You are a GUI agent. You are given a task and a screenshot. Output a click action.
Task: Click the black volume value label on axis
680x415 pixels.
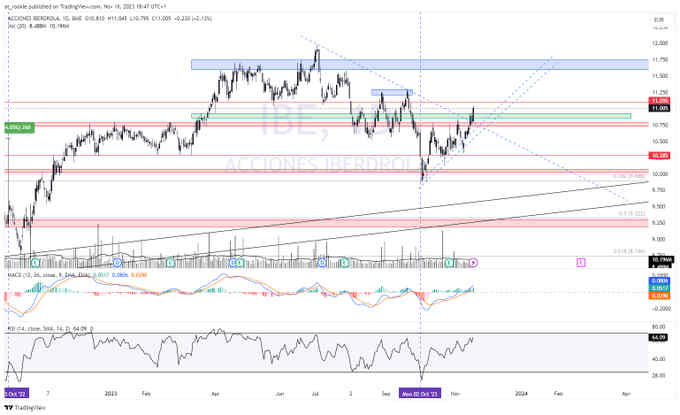(x=660, y=259)
